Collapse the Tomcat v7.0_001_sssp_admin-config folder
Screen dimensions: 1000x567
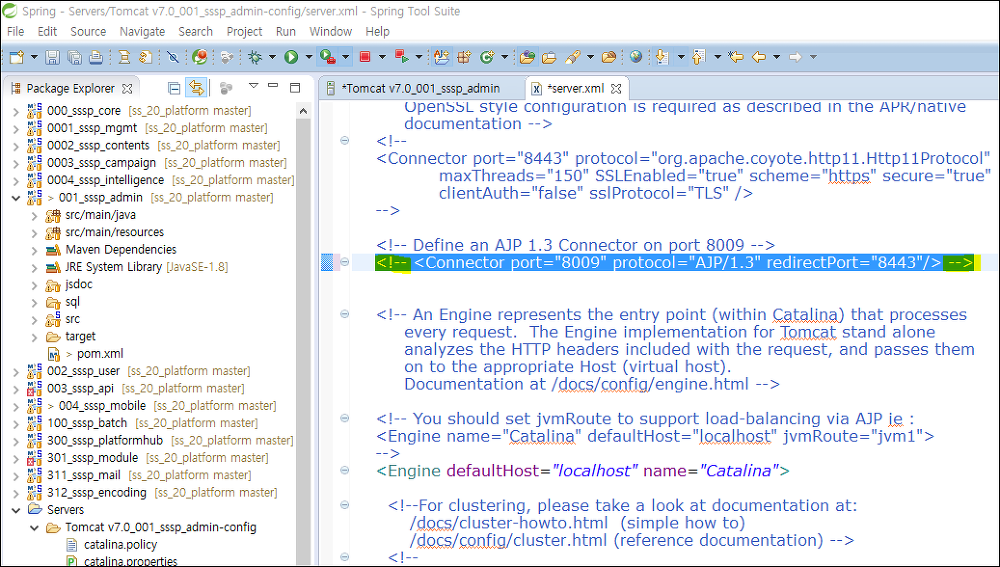pos(34,527)
